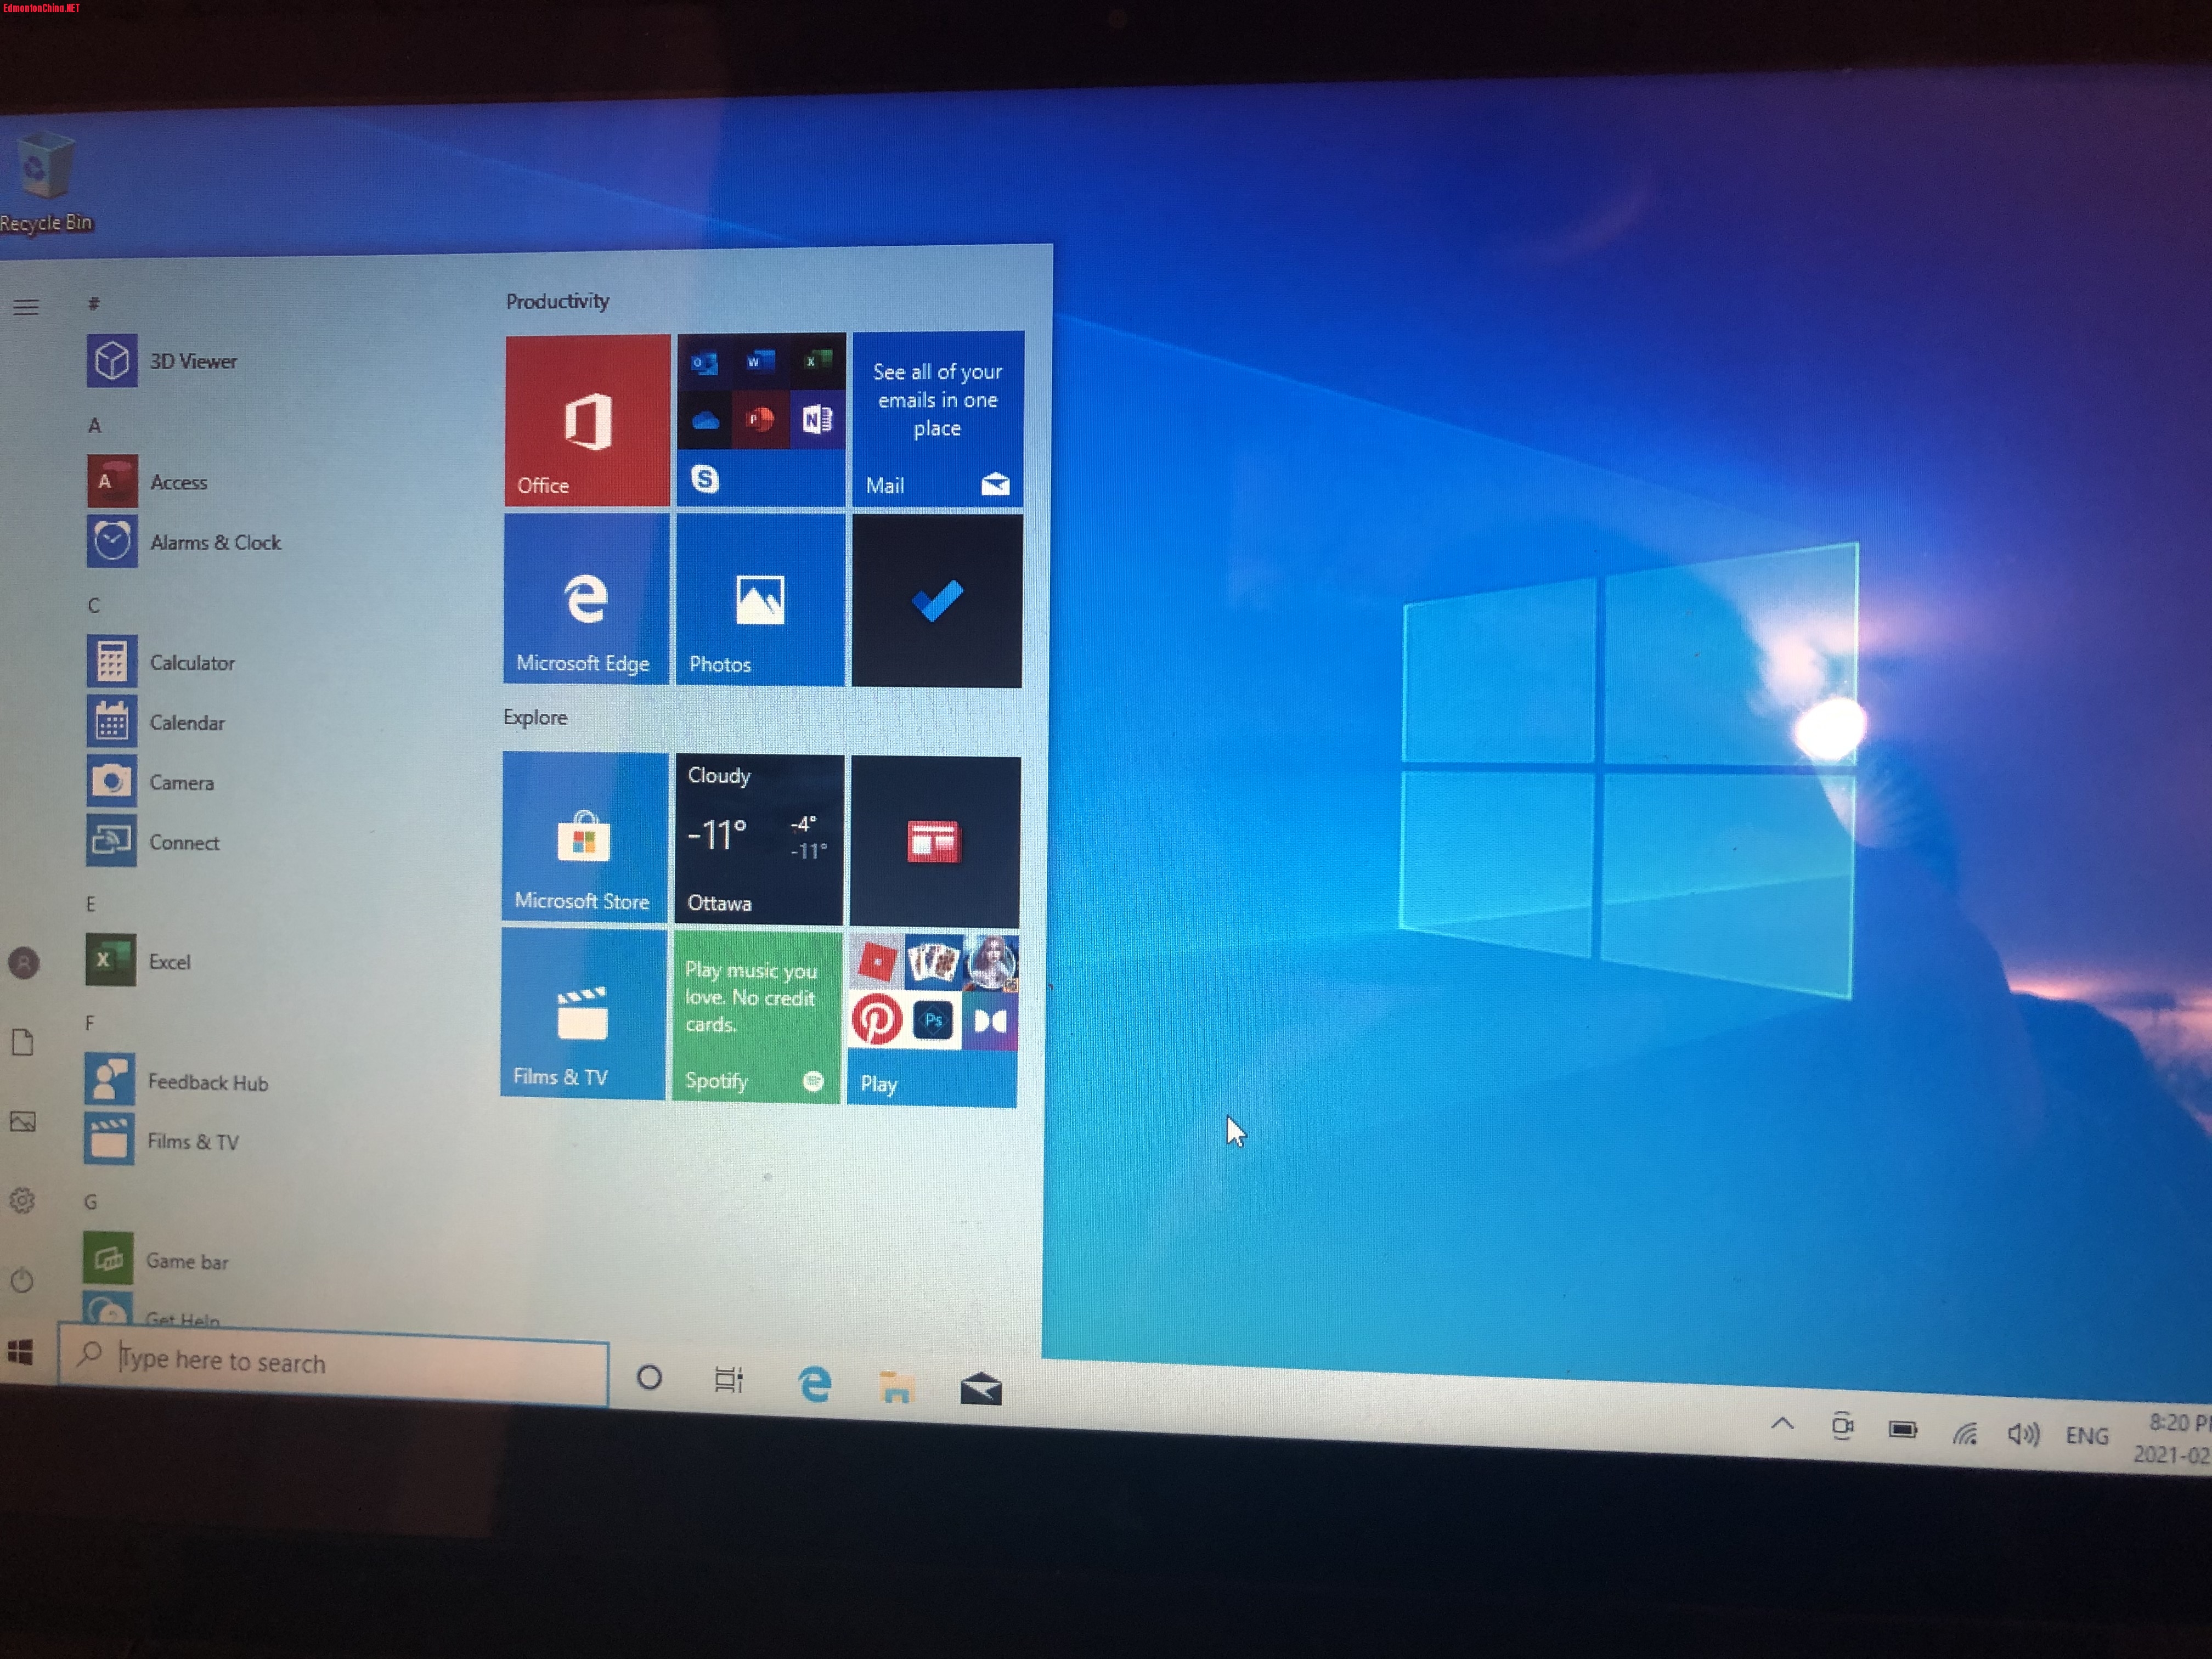Expand the Start menu hamburger button

pos(26,307)
